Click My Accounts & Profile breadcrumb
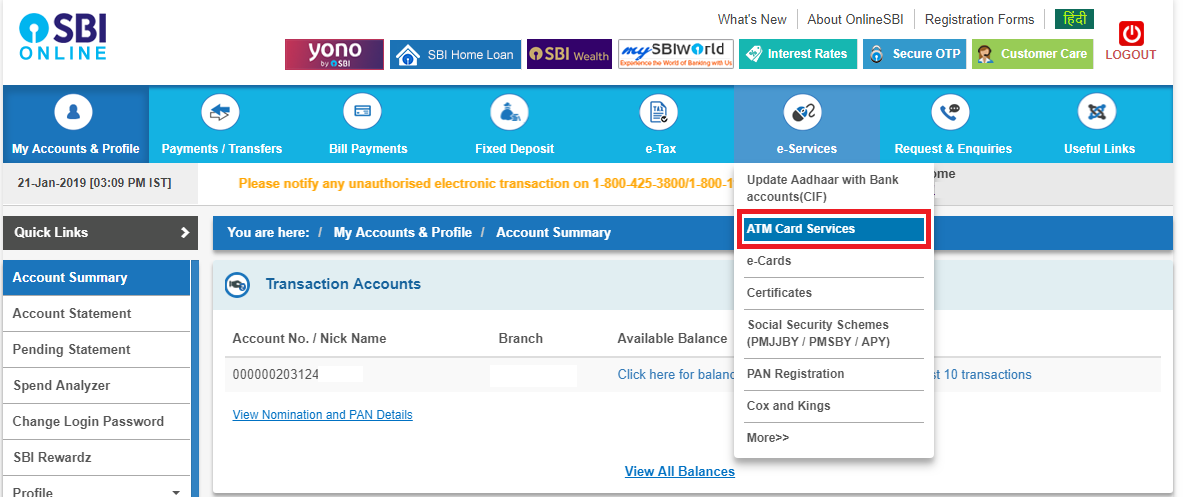The width and height of the screenshot is (1183, 497). (403, 232)
